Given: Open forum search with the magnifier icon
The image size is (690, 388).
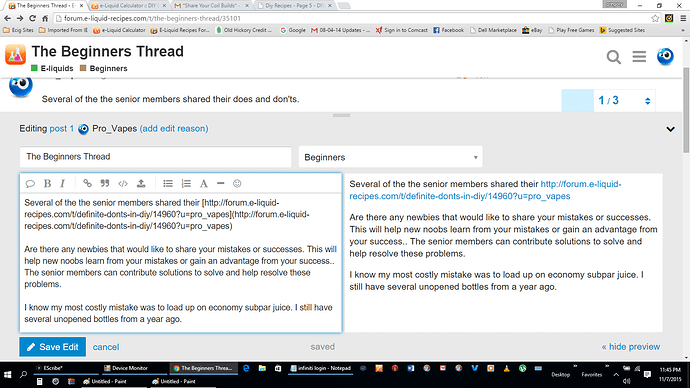Looking at the screenshot, I should point(613,57).
